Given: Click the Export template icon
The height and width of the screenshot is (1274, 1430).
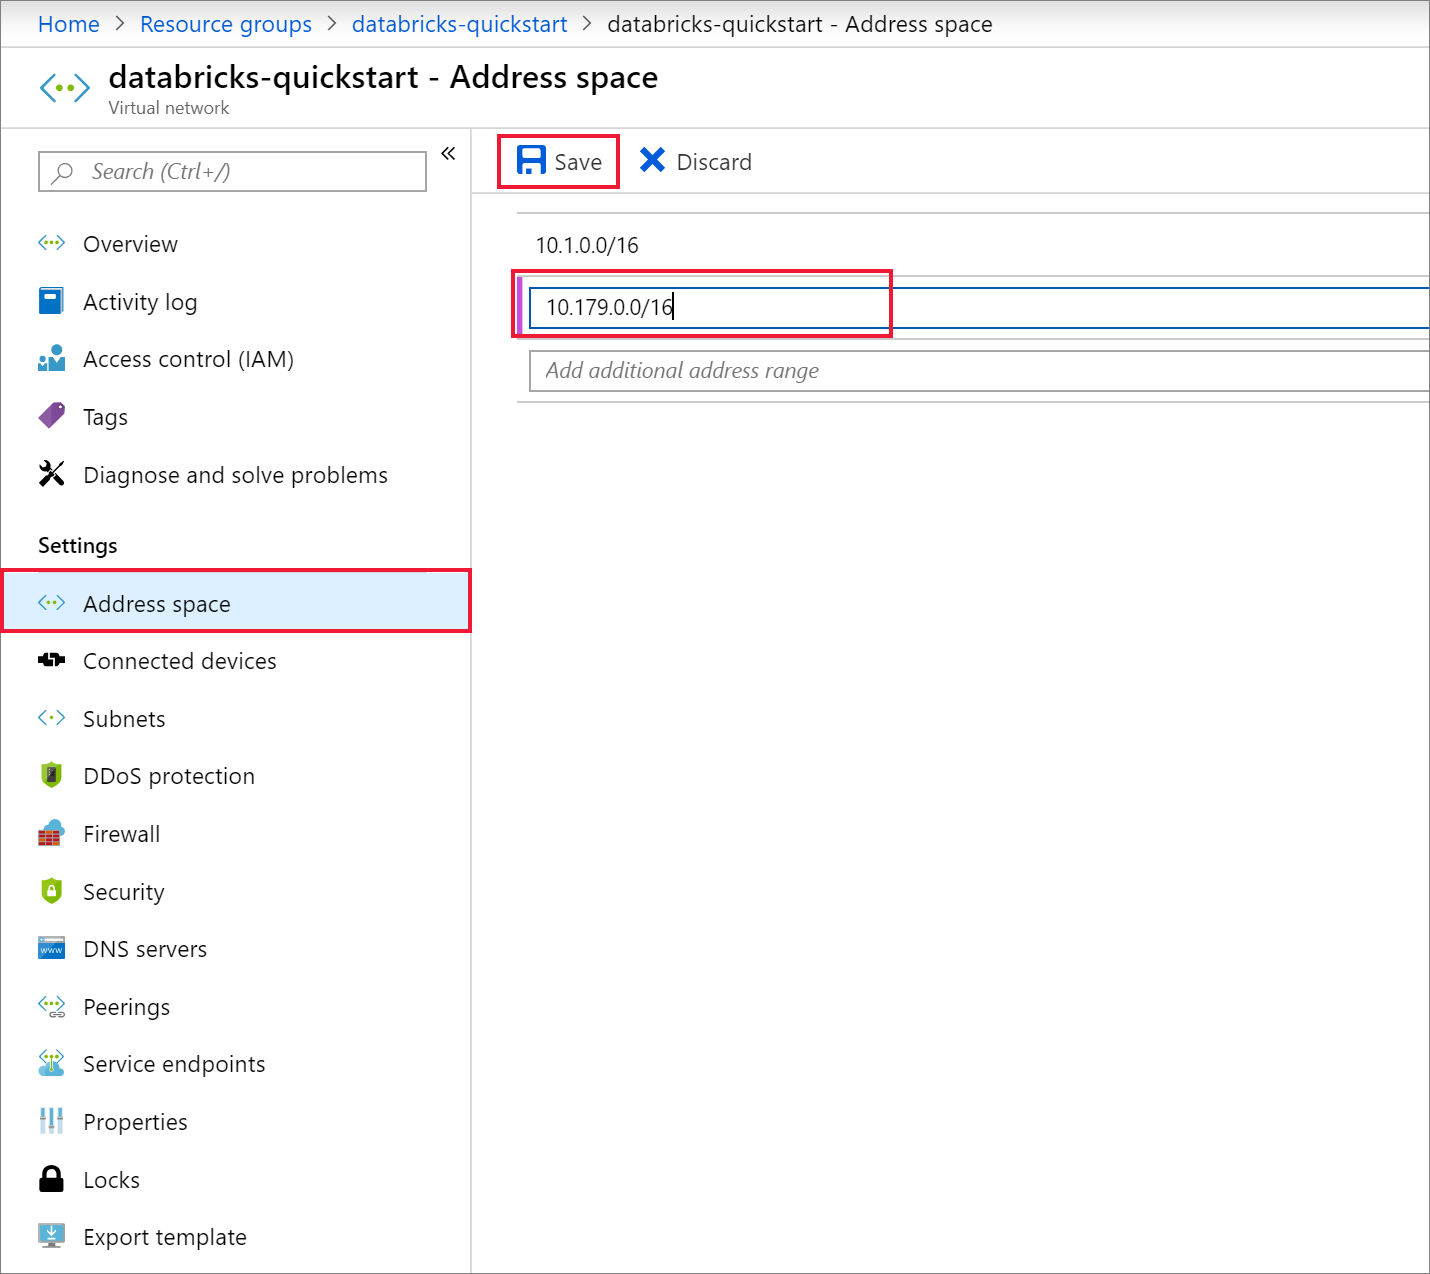Looking at the screenshot, I should pos(51,1236).
